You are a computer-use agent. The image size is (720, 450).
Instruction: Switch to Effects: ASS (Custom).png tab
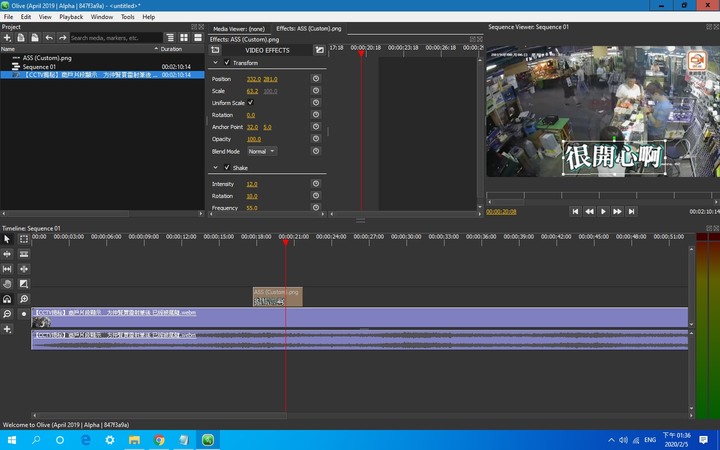(309, 28)
